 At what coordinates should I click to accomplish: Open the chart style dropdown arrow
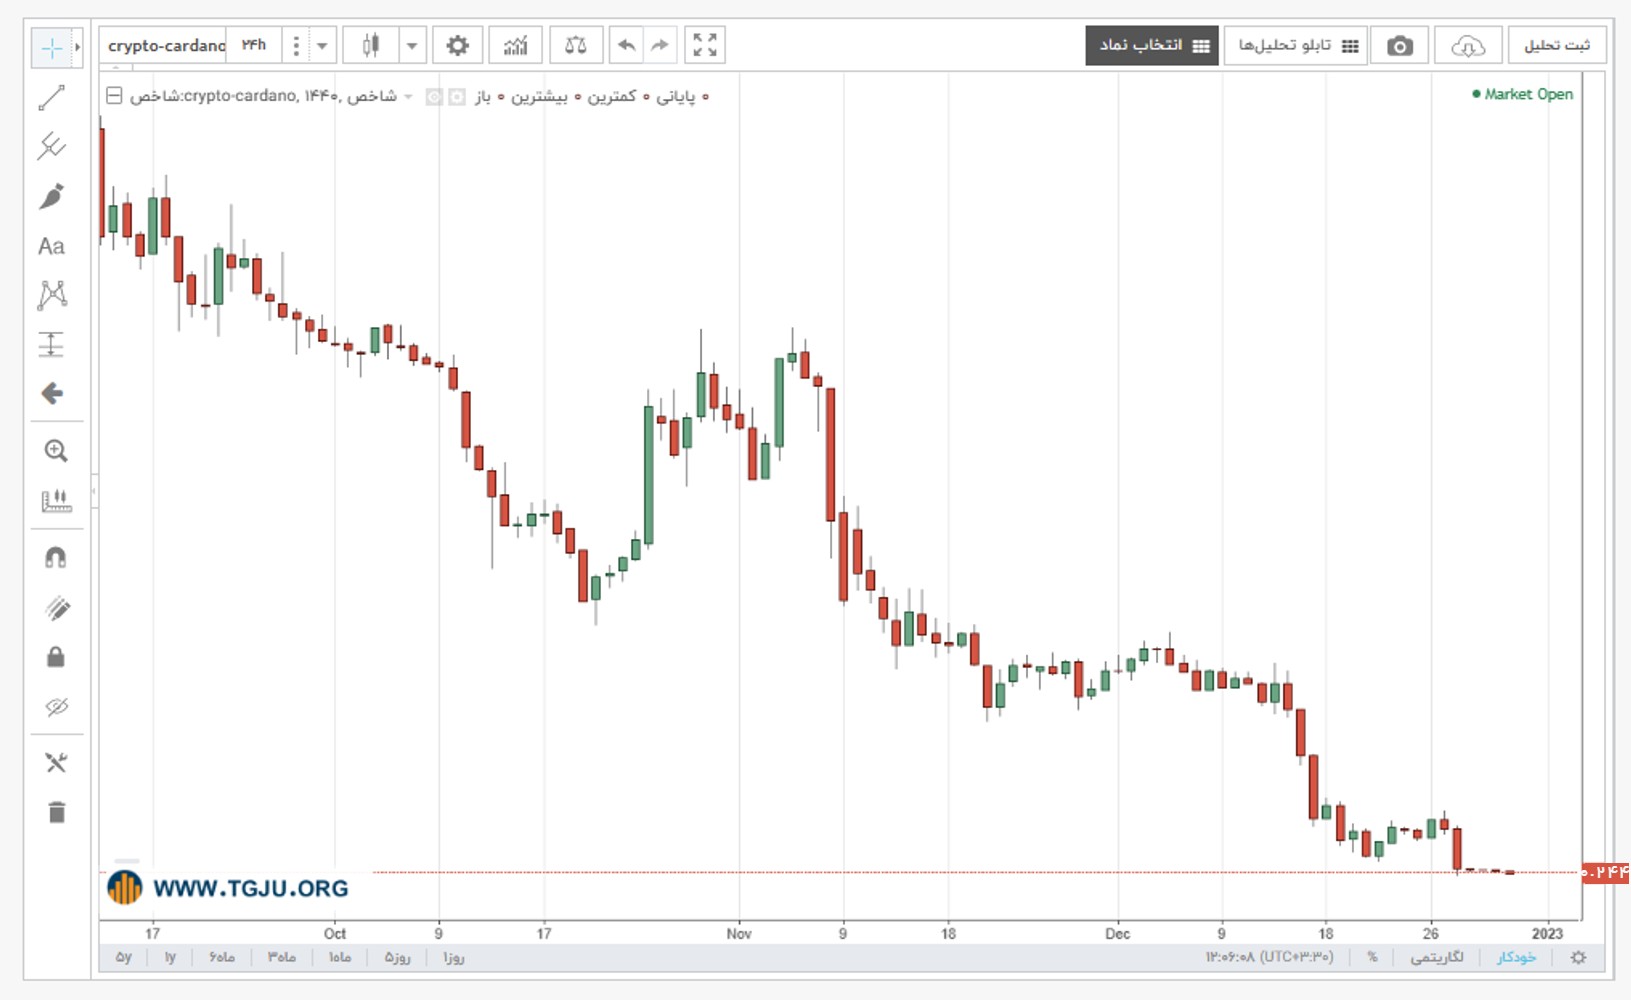(x=412, y=46)
